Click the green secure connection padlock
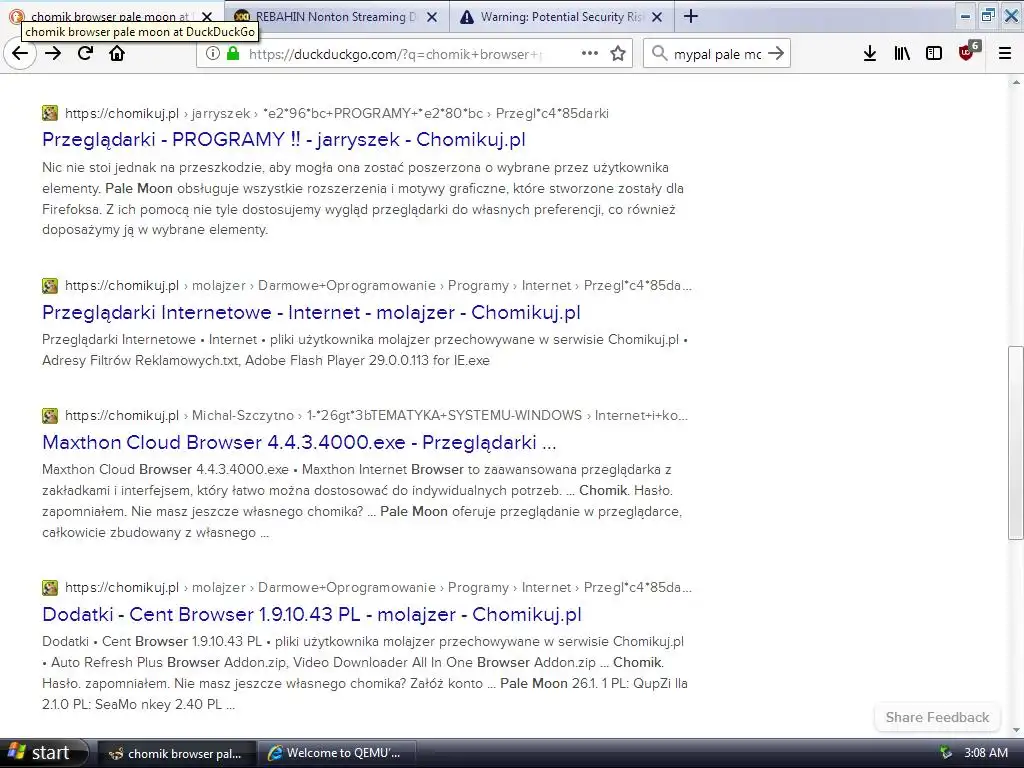 (232, 54)
